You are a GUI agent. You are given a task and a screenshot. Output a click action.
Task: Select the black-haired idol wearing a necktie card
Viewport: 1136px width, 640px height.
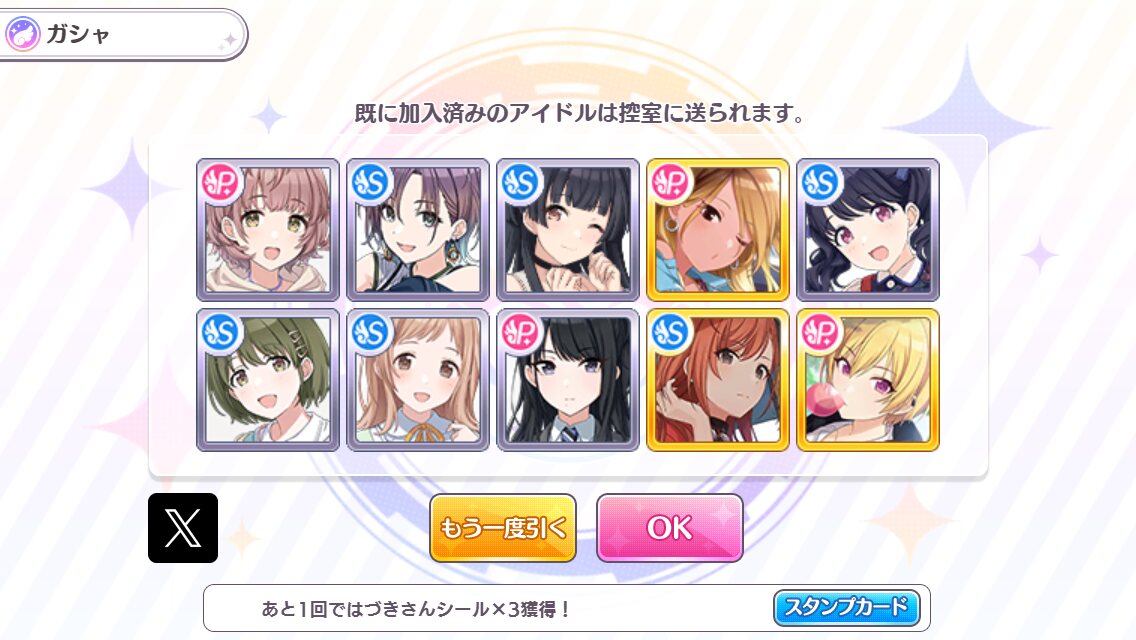568,380
